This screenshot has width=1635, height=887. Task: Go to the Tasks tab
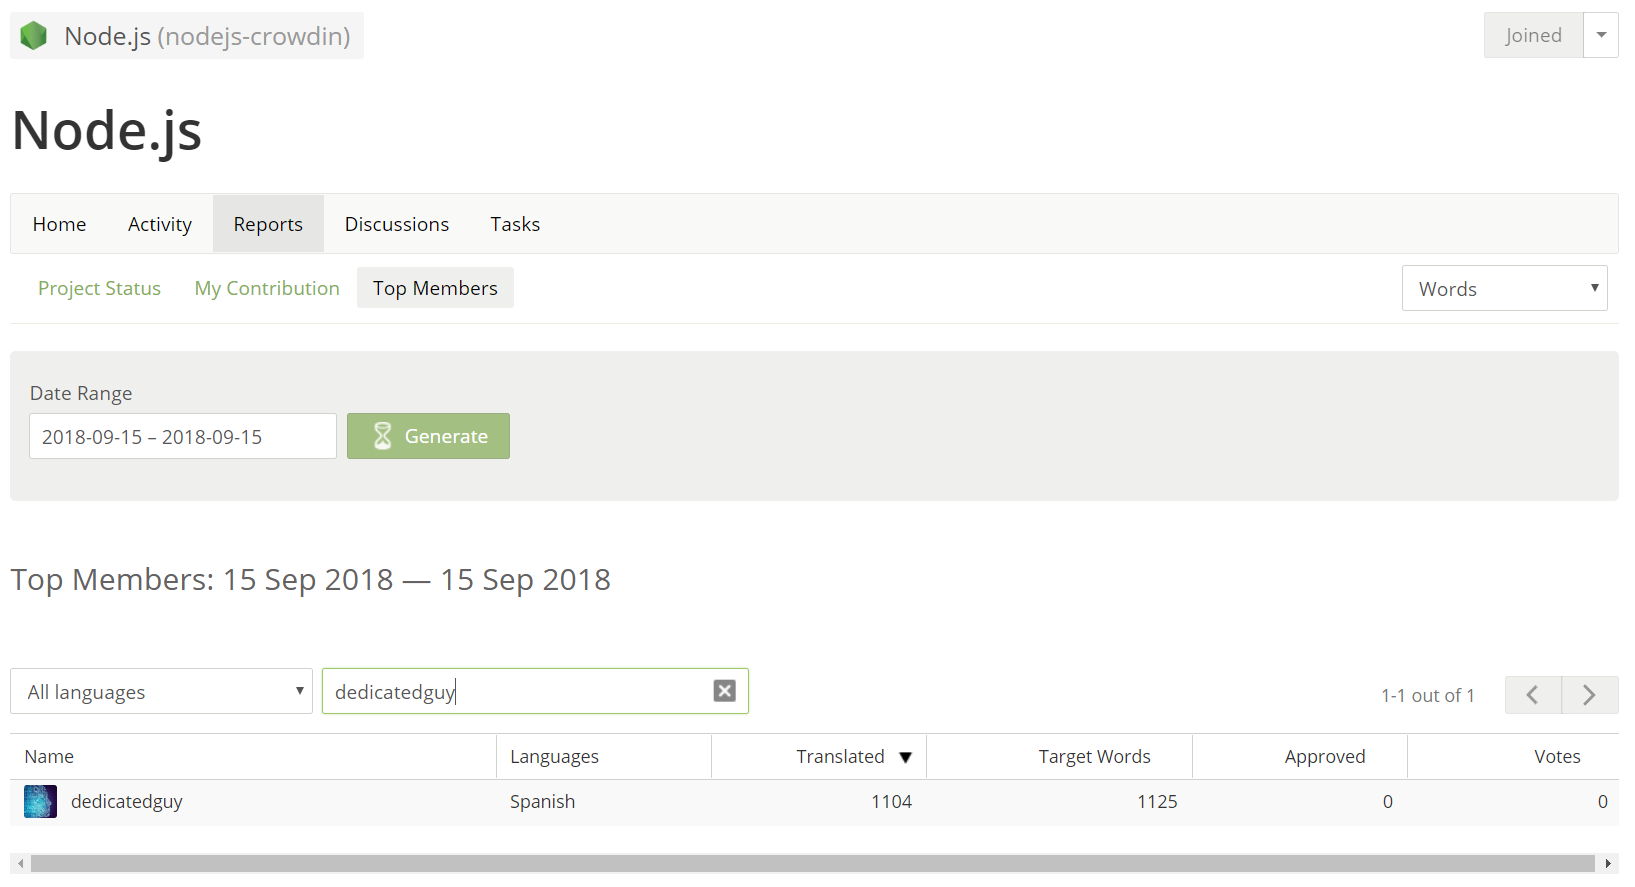pos(515,224)
